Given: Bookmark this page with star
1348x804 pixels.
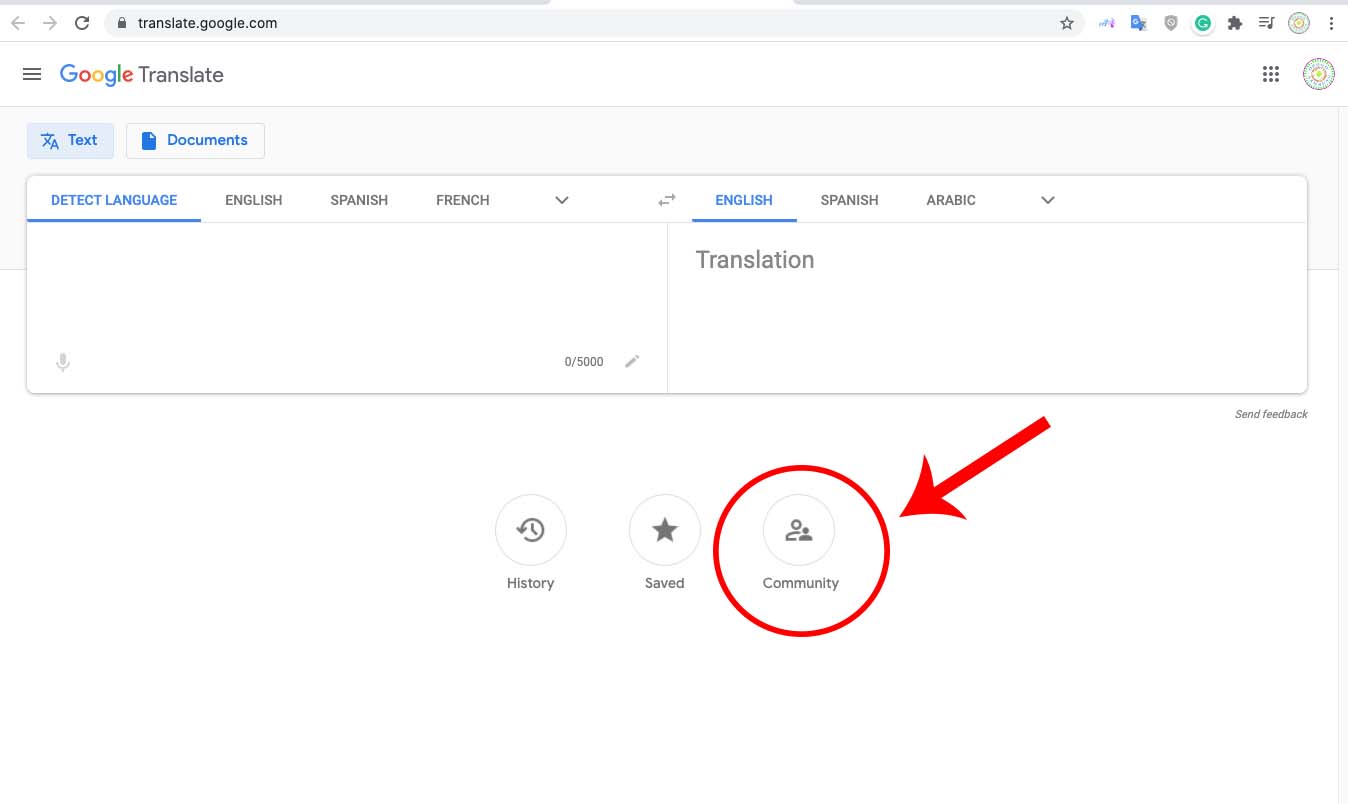Looking at the screenshot, I should 1067,22.
